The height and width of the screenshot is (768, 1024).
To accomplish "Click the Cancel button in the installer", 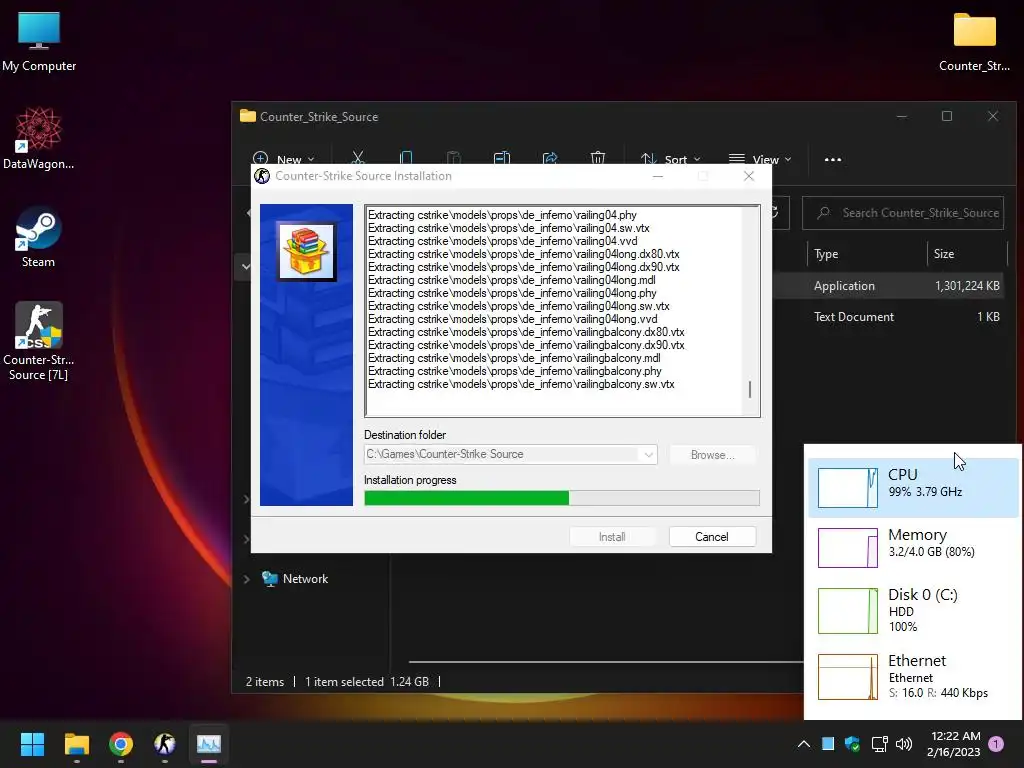I will click(x=712, y=537).
